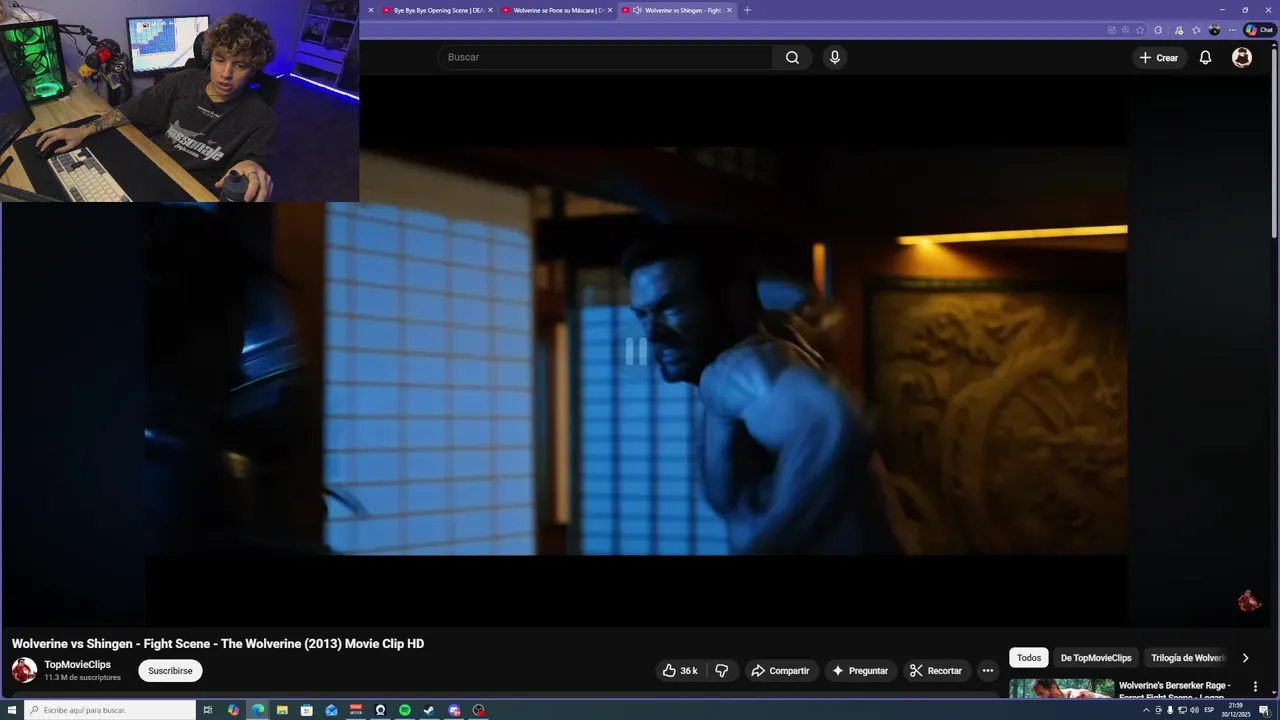Subscribe to TopMovieClips with Suscribirse
1280x720 pixels.
(170, 671)
